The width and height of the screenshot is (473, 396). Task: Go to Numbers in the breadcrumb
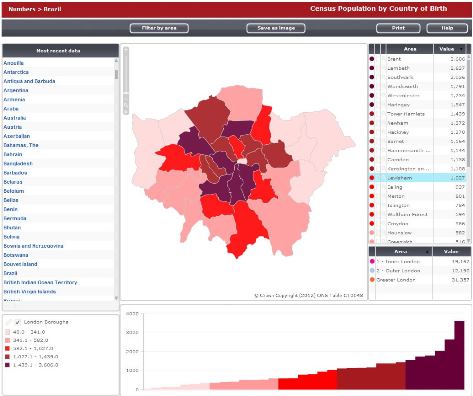(x=22, y=9)
